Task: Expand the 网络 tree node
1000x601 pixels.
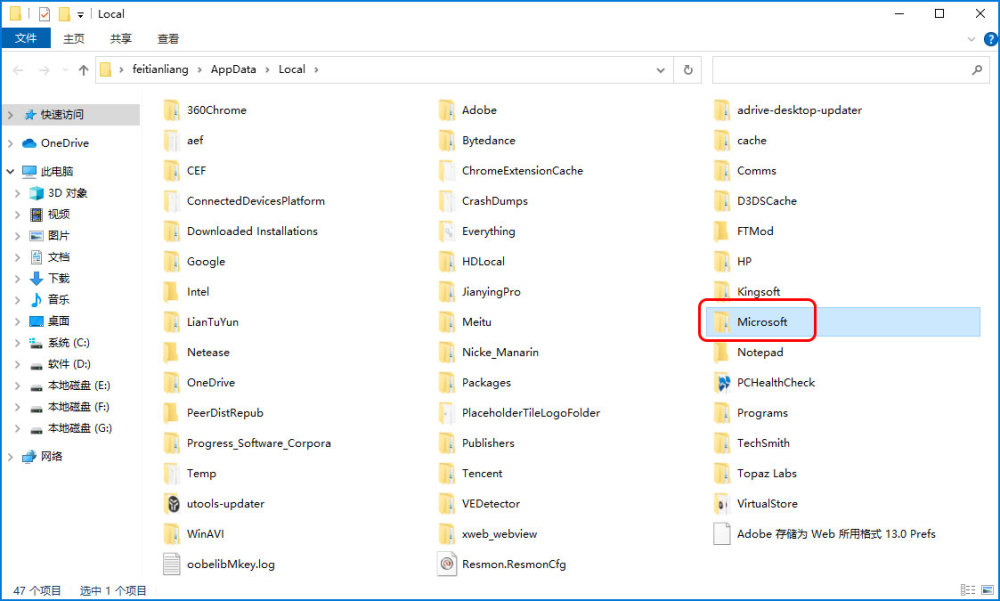Action: click(10, 456)
